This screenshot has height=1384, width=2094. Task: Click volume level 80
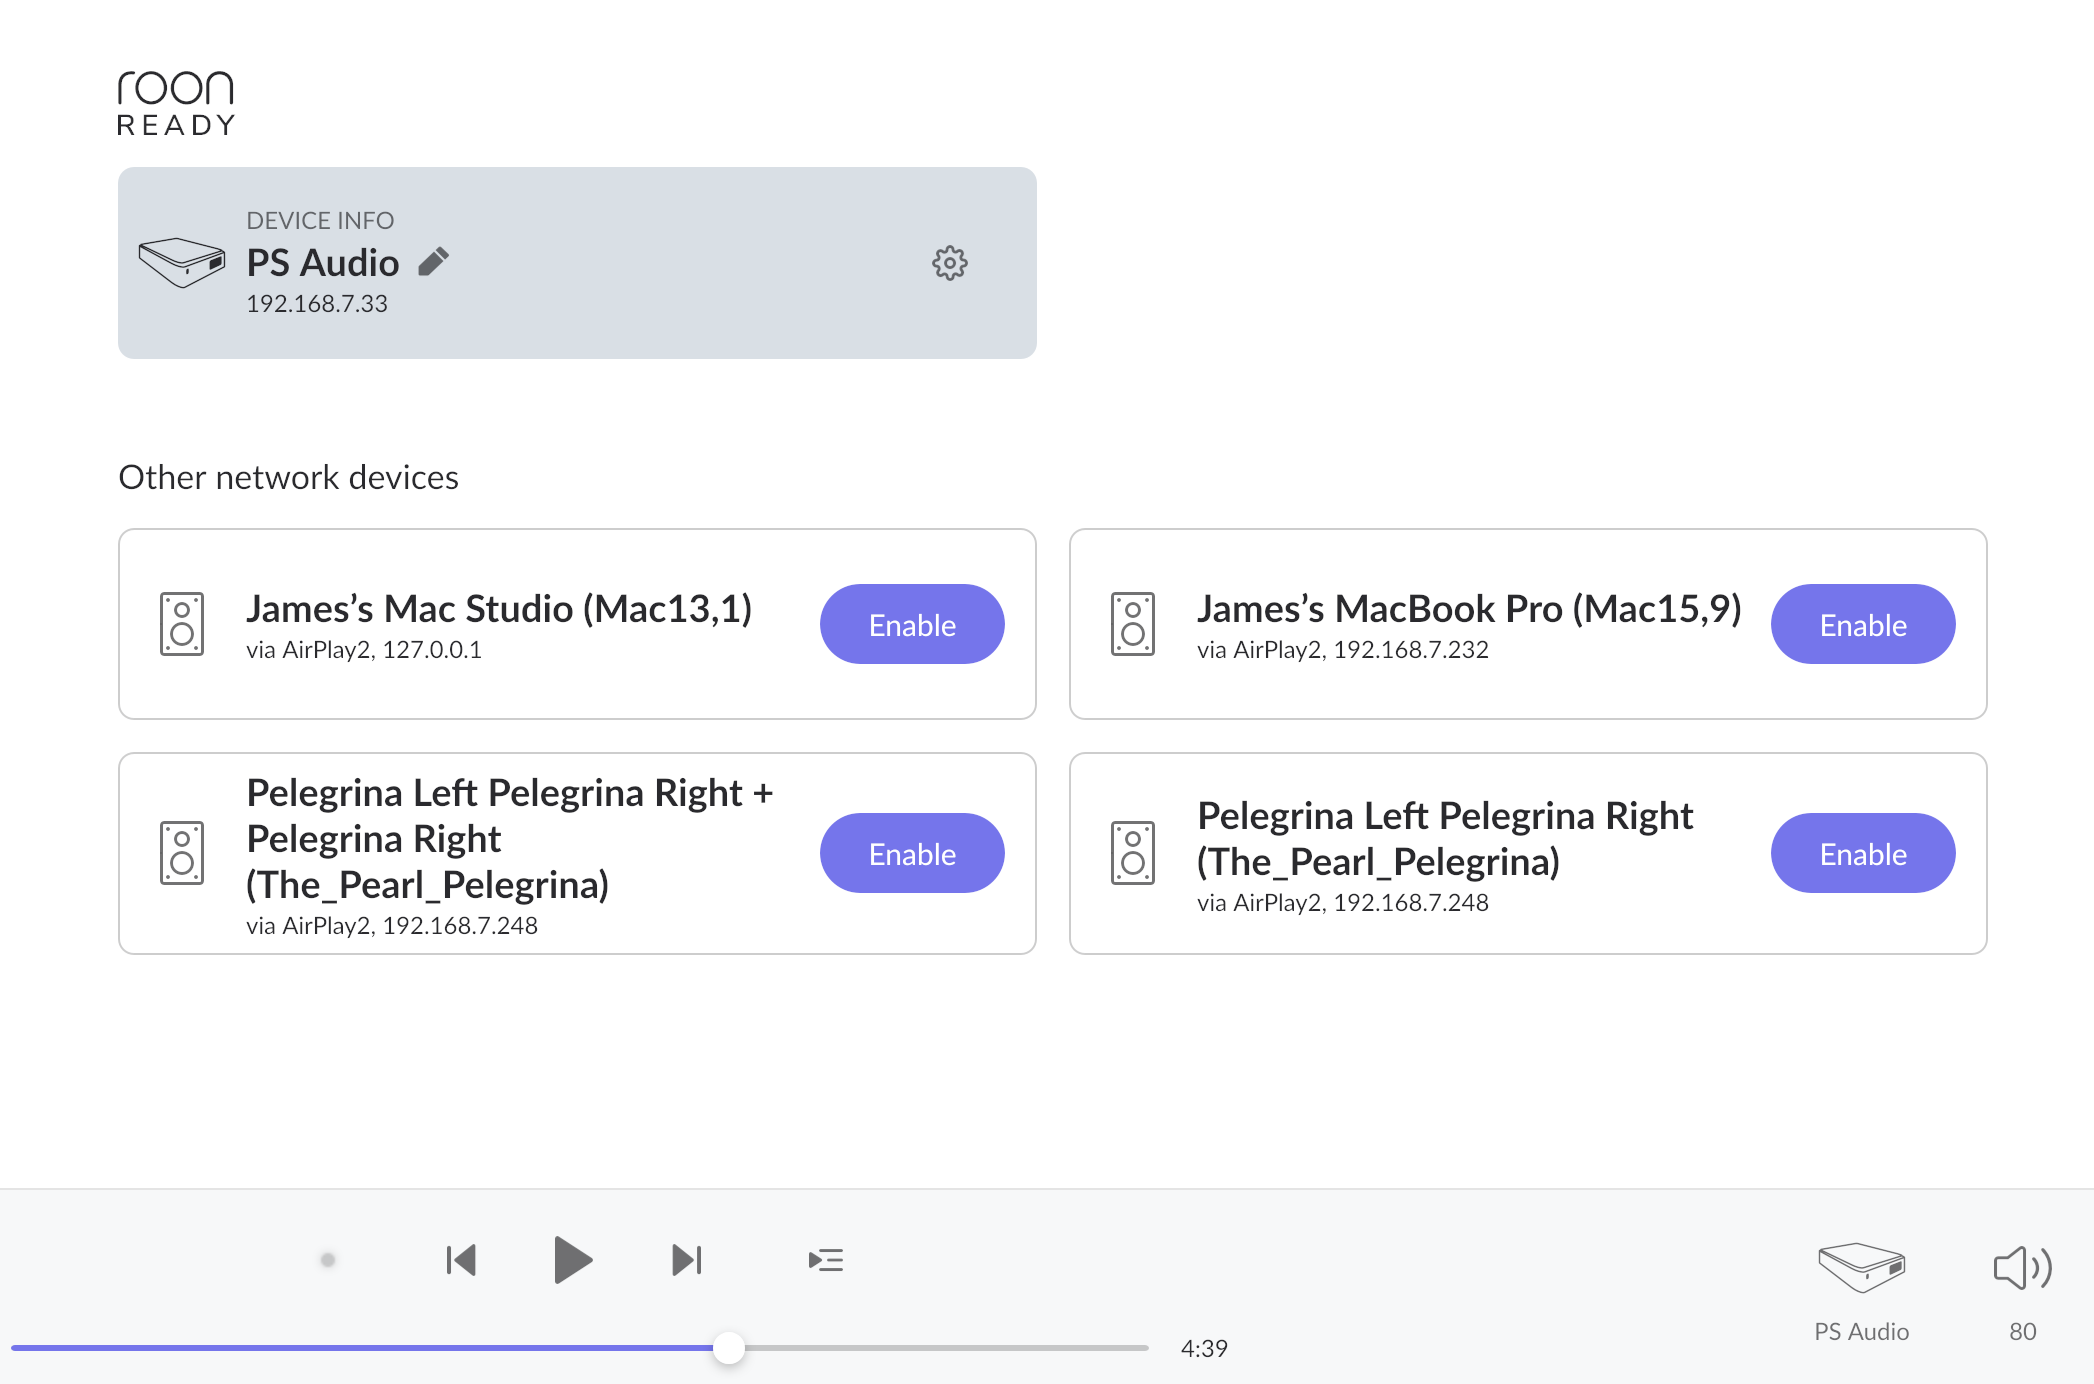[x=2023, y=1331]
